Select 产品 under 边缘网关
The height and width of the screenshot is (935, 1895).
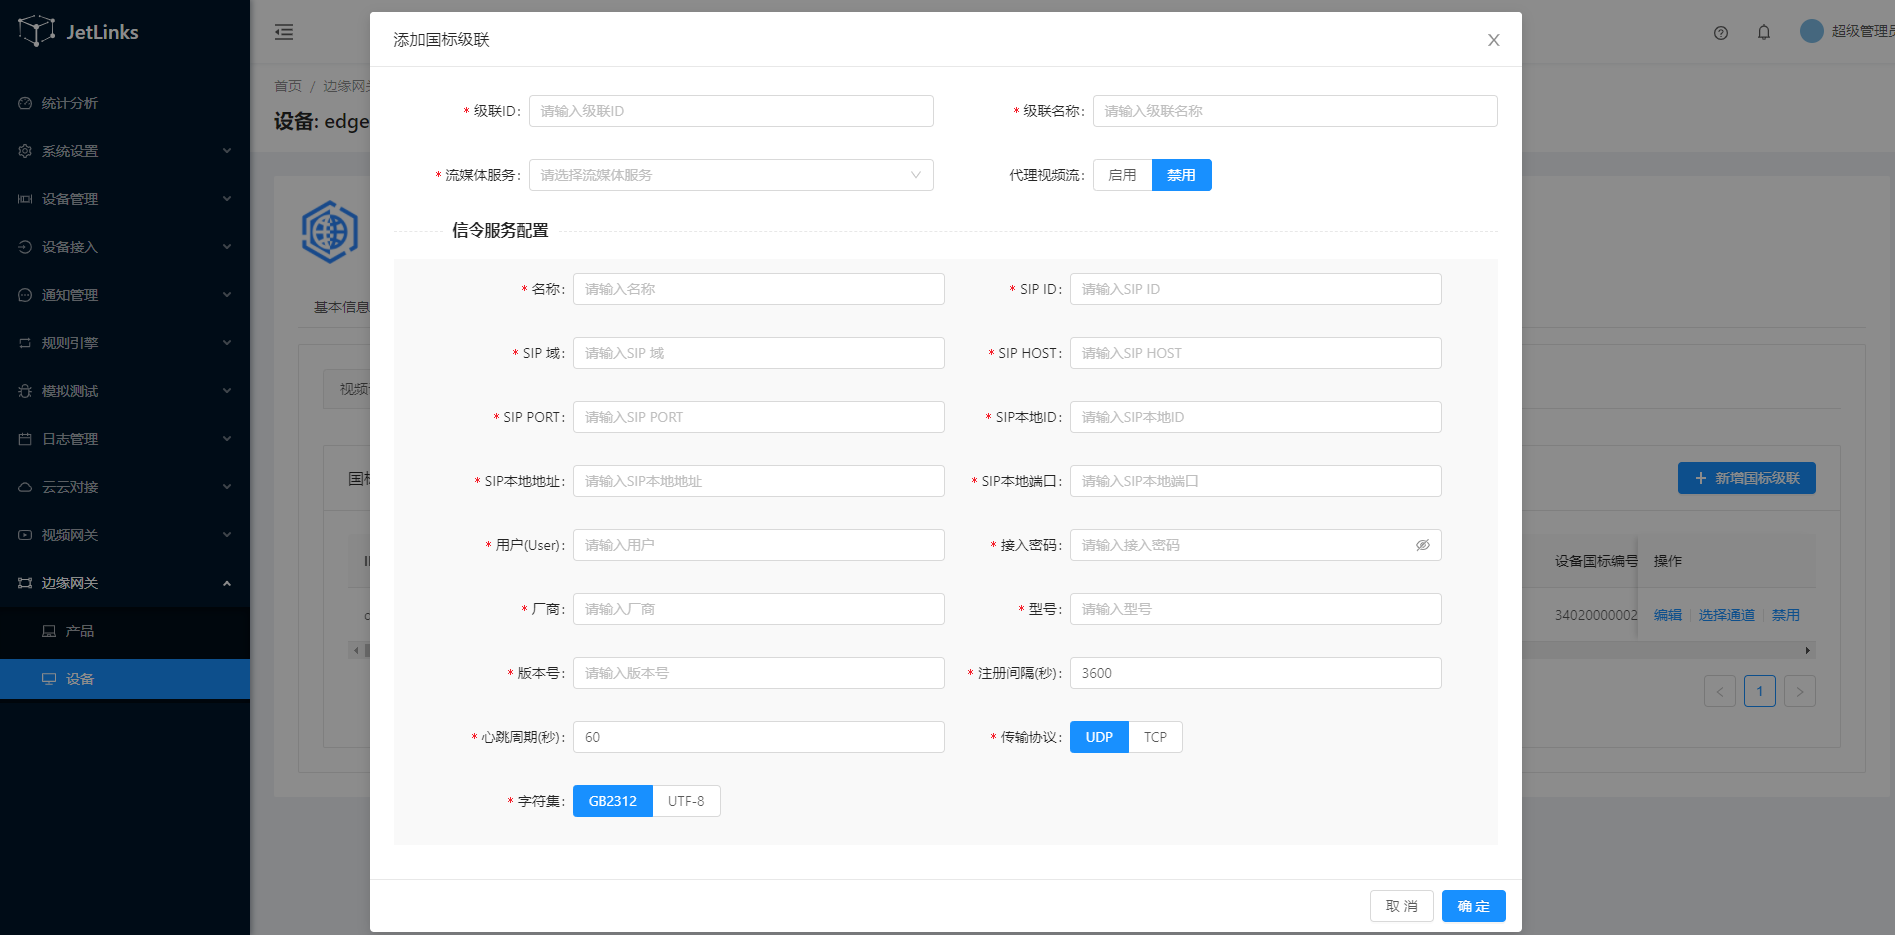point(80,631)
